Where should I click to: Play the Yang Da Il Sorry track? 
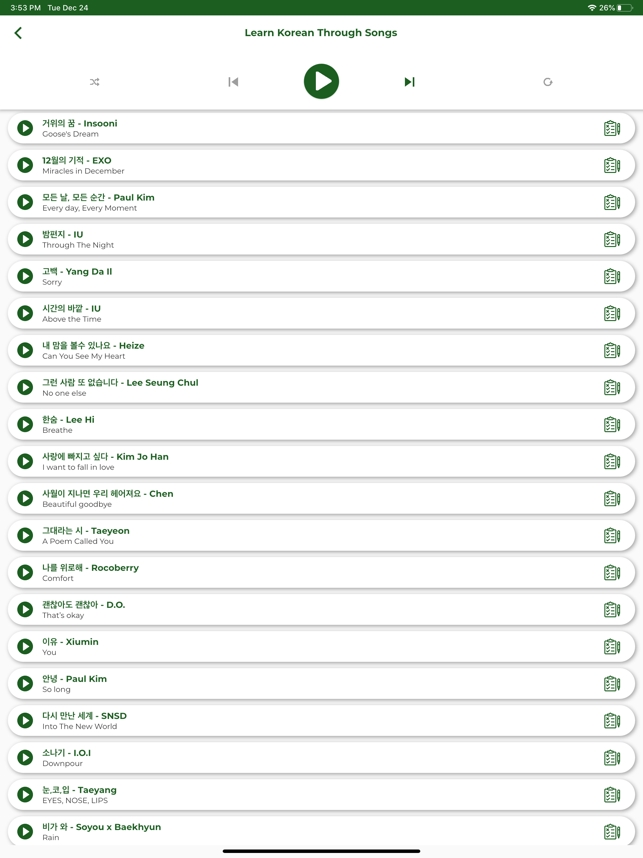(x=25, y=276)
